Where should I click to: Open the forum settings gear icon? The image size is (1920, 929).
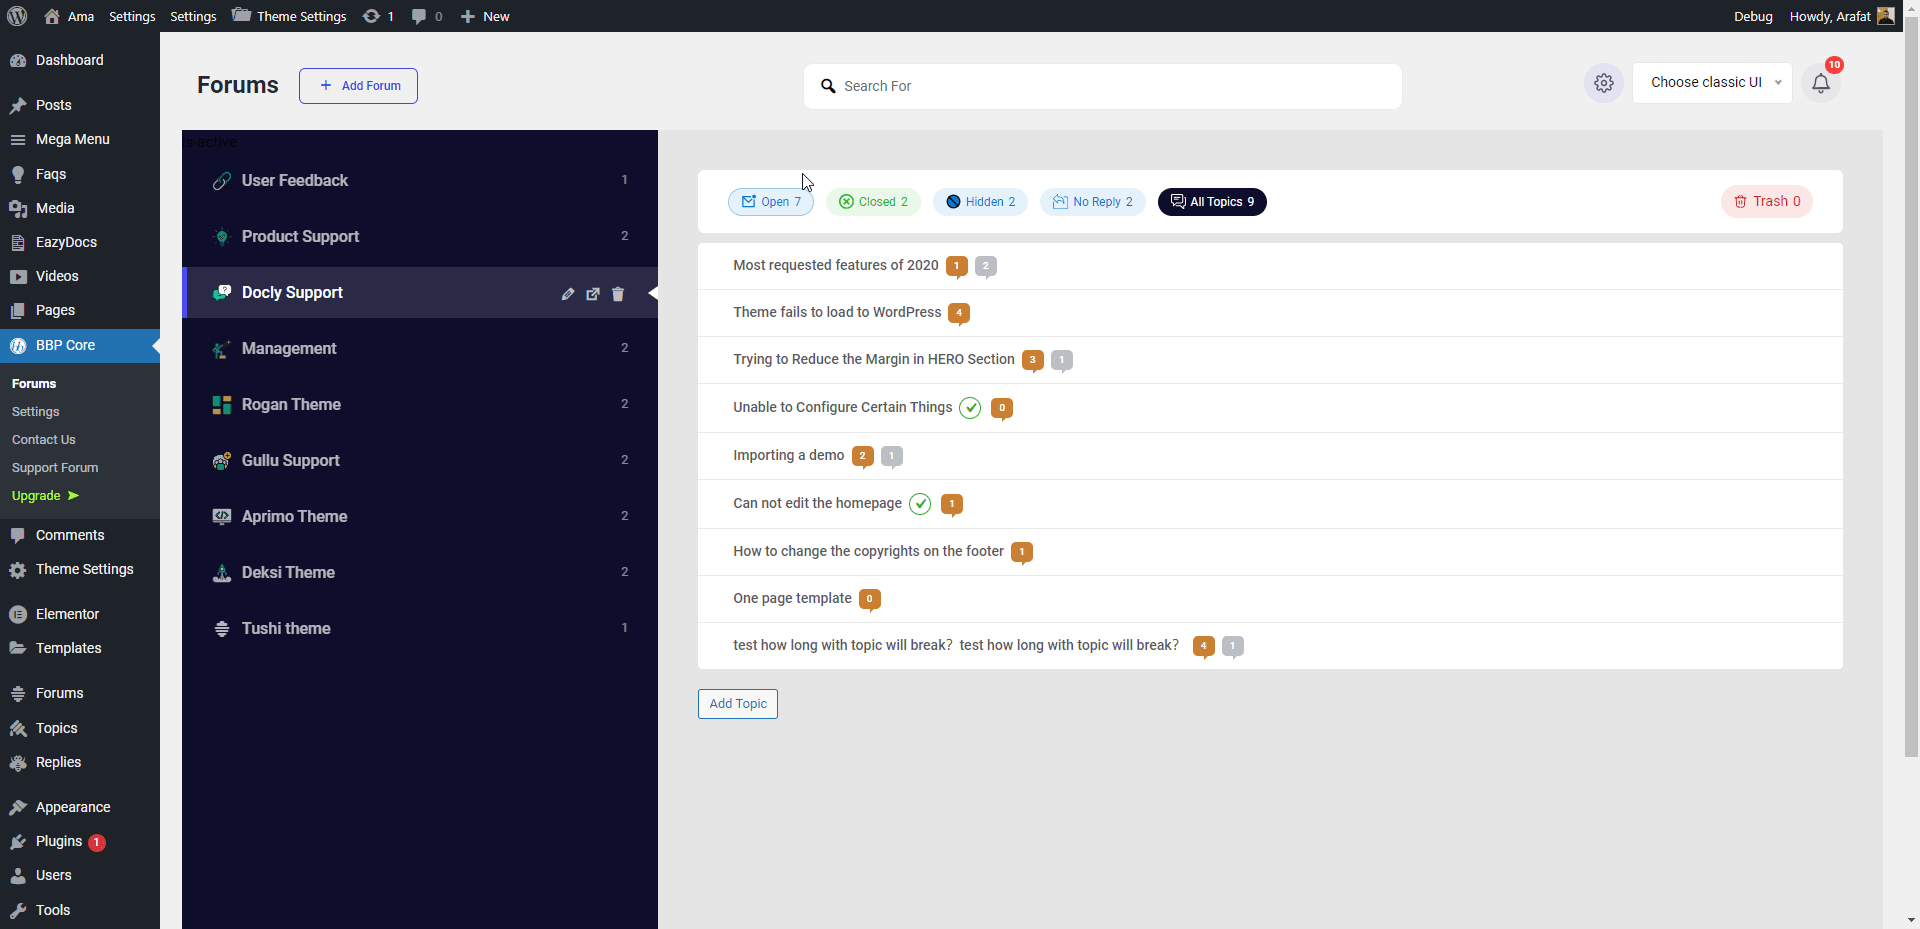click(1604, 83)
